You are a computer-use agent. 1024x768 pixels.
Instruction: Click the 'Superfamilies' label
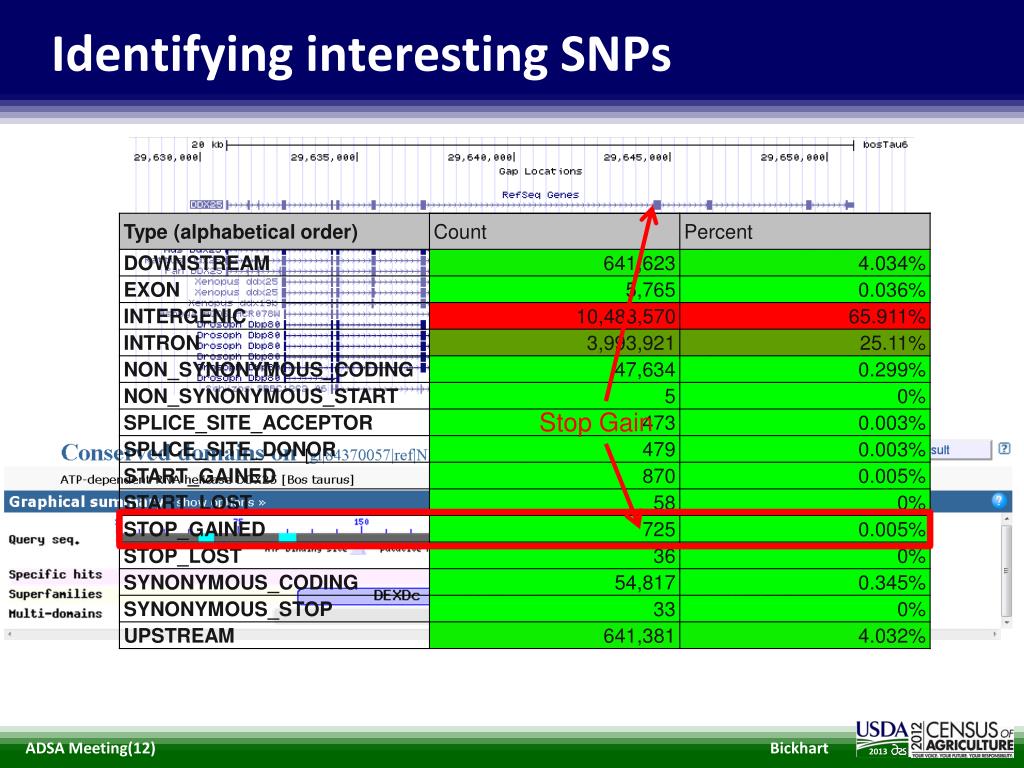click(56, 594)
